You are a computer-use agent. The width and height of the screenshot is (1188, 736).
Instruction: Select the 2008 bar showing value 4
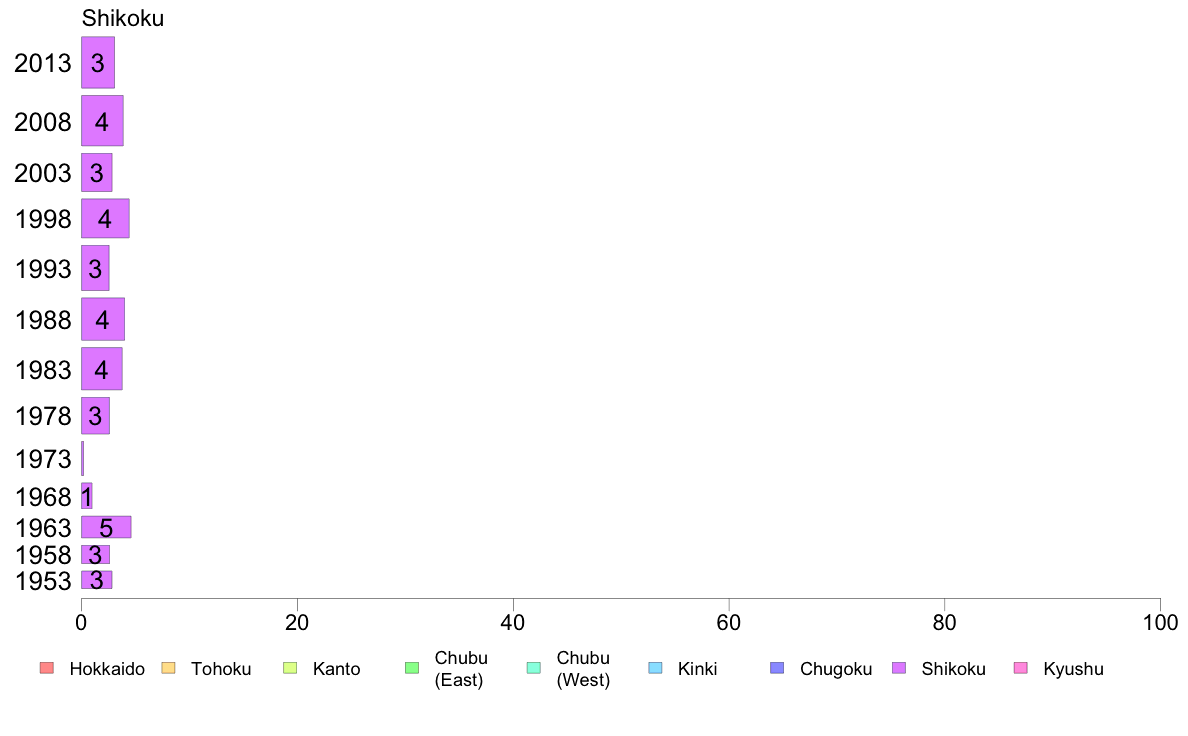102,121
